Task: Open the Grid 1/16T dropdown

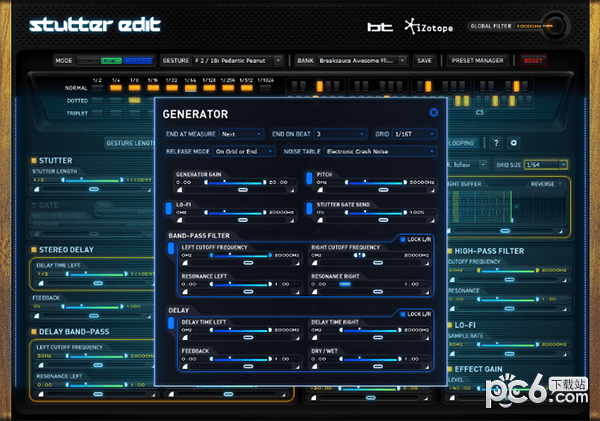Action: coord(415,134)
